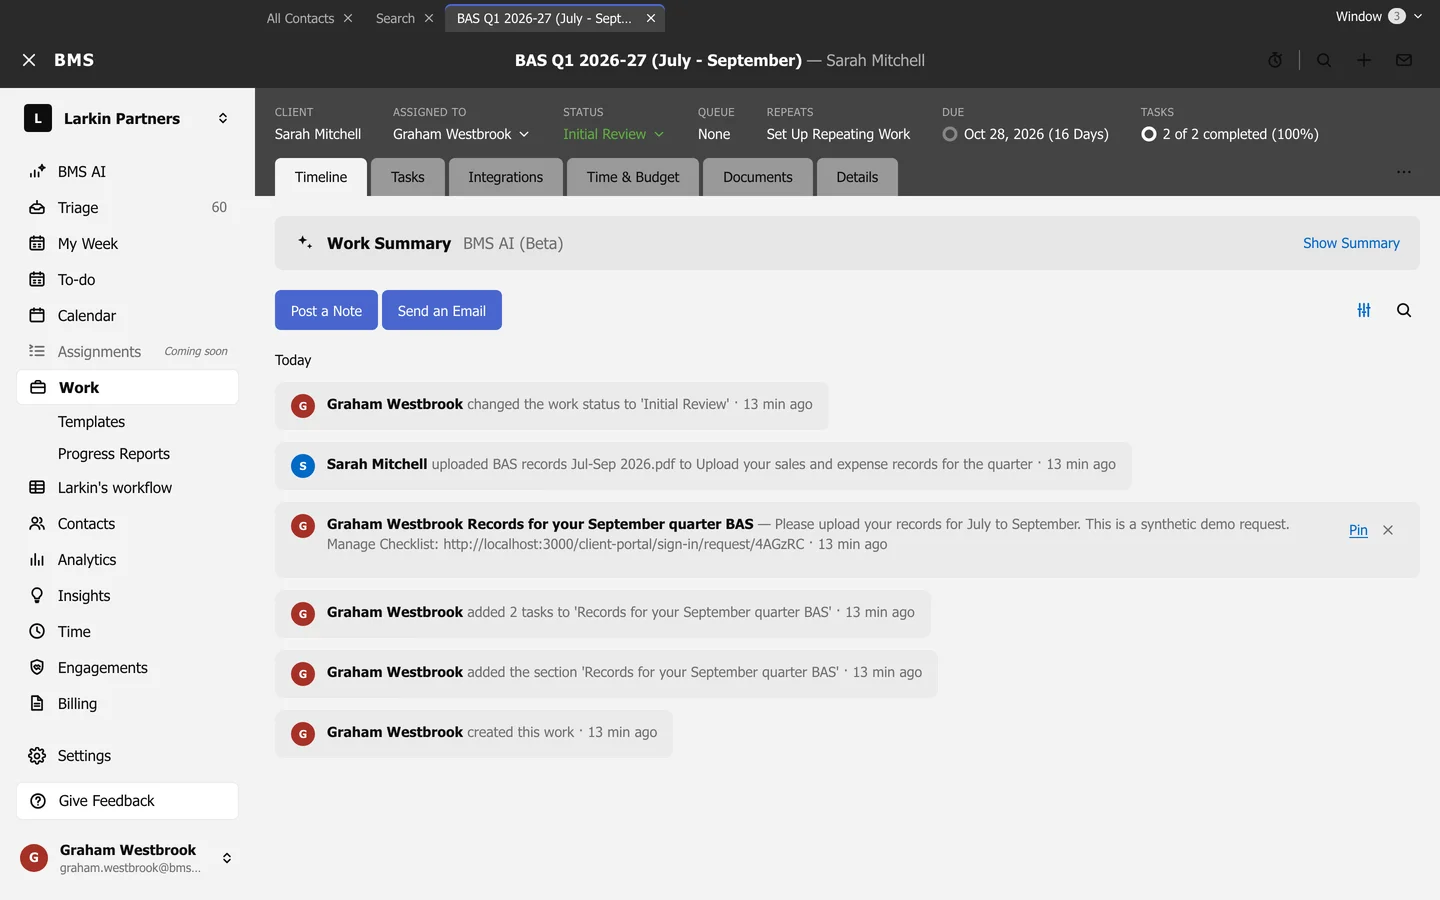The image size is (1440, 900).
Task: Click Post a Note button
Action: click(x=326, y=310)
